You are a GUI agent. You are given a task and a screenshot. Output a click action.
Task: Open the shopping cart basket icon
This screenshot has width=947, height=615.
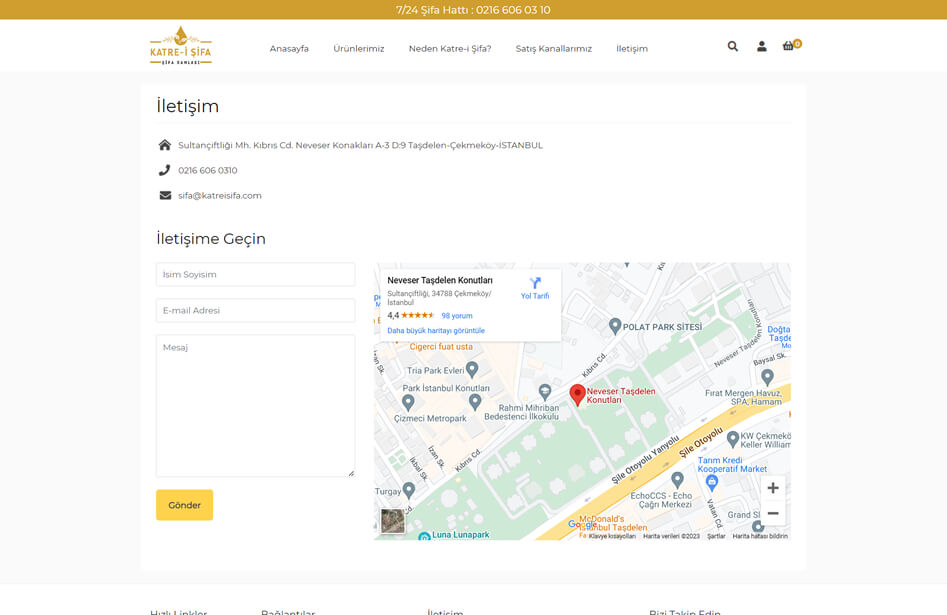click(789, 46)
